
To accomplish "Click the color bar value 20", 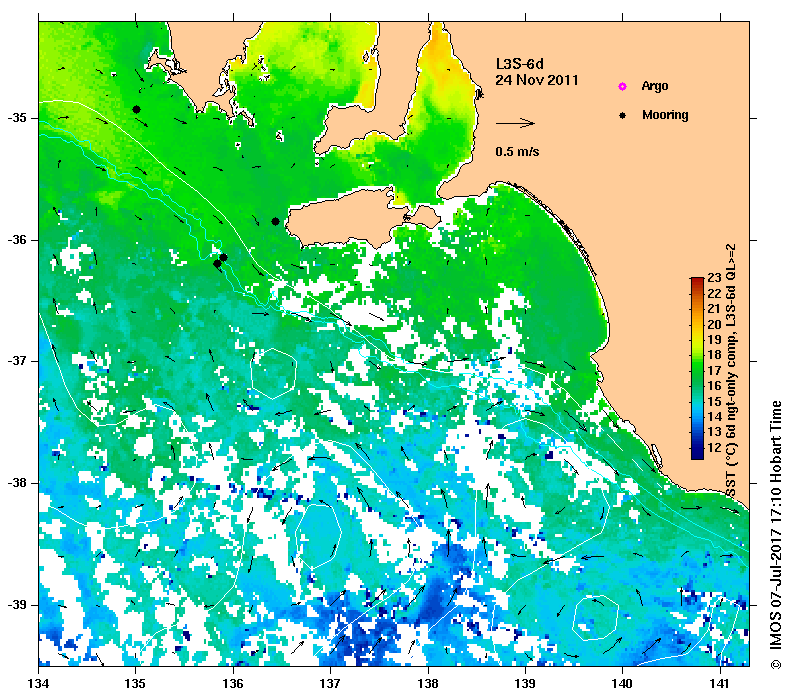I will coord(714,324).
